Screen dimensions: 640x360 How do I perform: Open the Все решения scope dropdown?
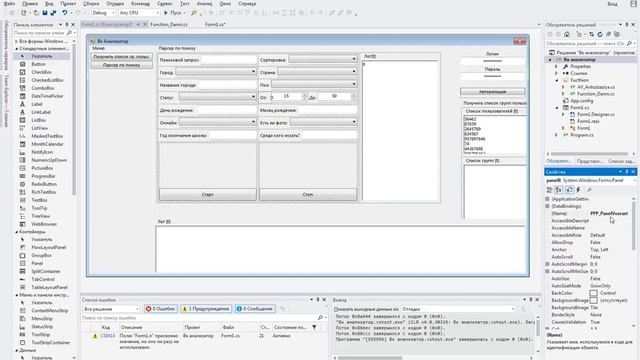pos(111,309)
